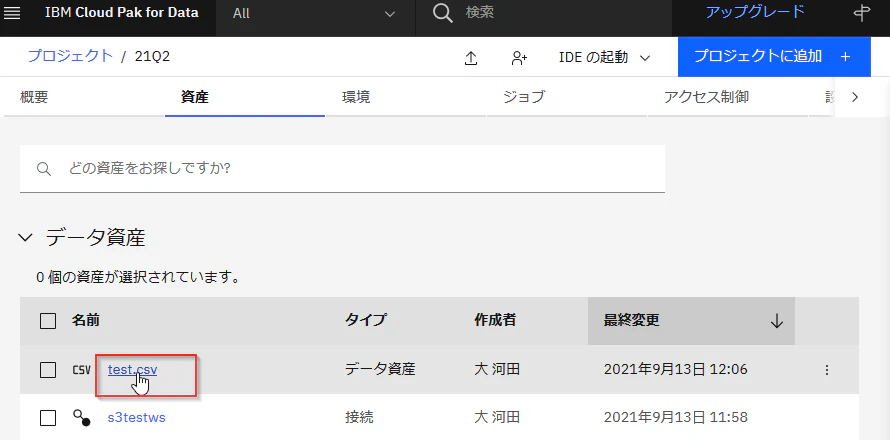The height and width of the screenshot is (440, 890).
Task: Open the アクセス制御 tab
Action: click(728, 97)
